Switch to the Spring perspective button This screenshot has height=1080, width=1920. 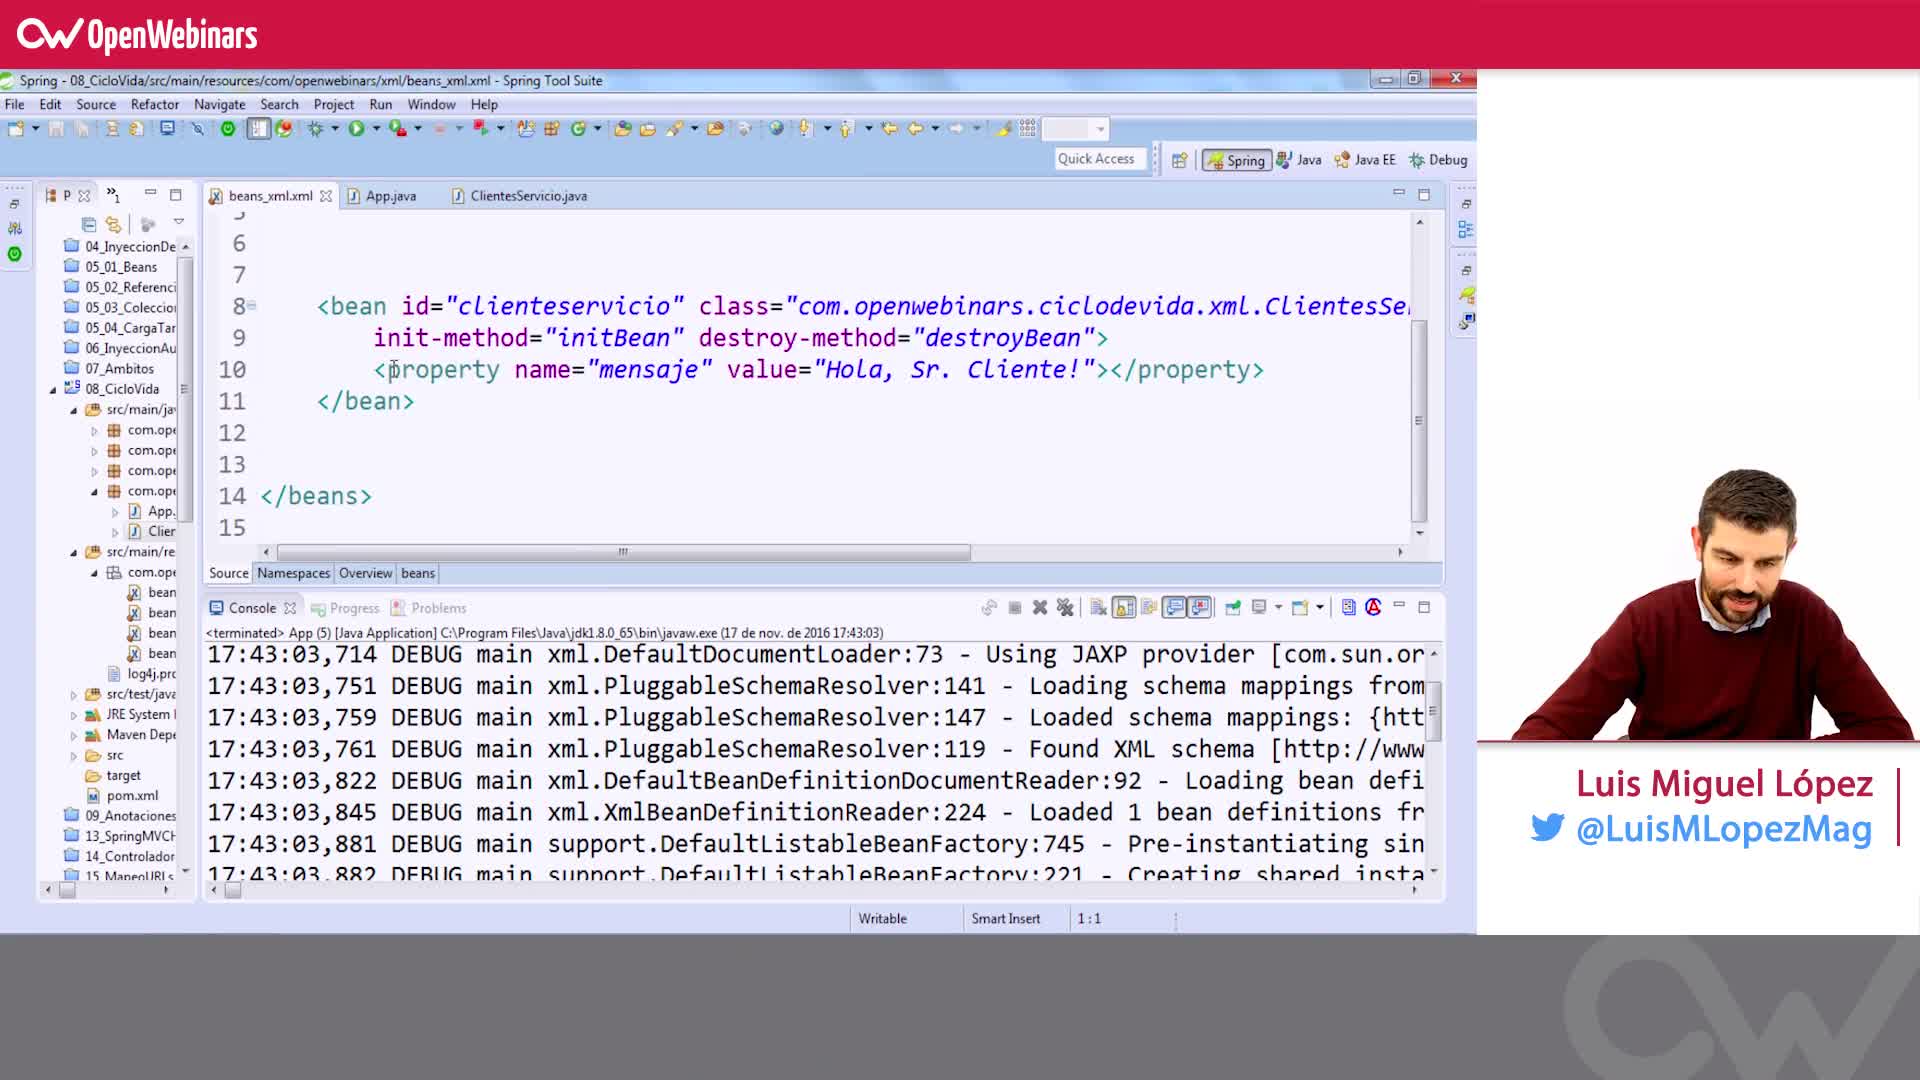tap(1237, 160)
